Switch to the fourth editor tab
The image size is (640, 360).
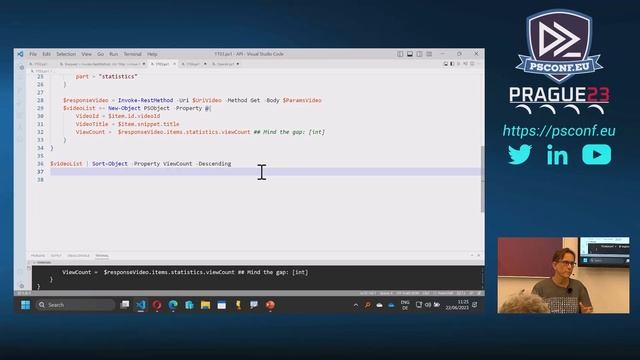(194, 64)
